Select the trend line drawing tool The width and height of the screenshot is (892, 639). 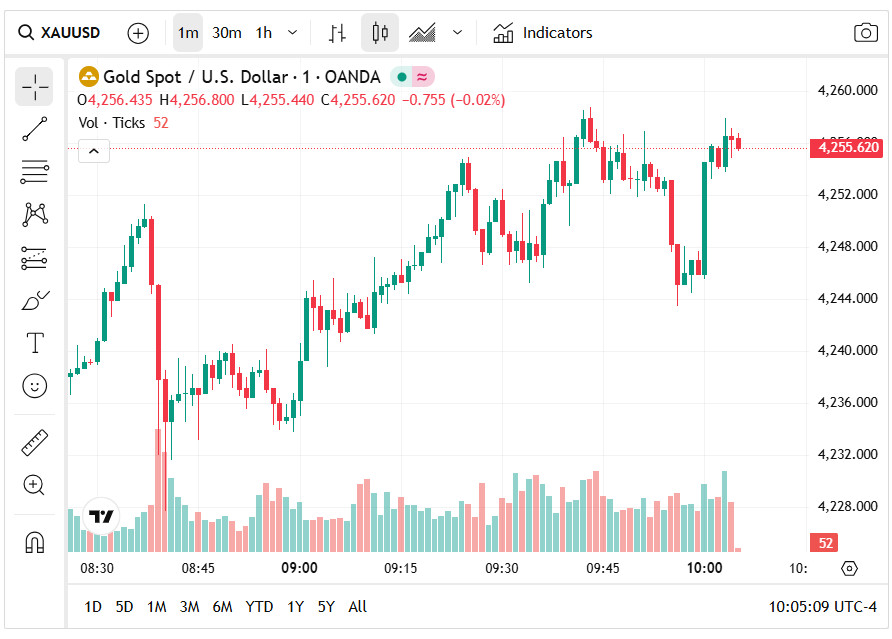point(34,128)
